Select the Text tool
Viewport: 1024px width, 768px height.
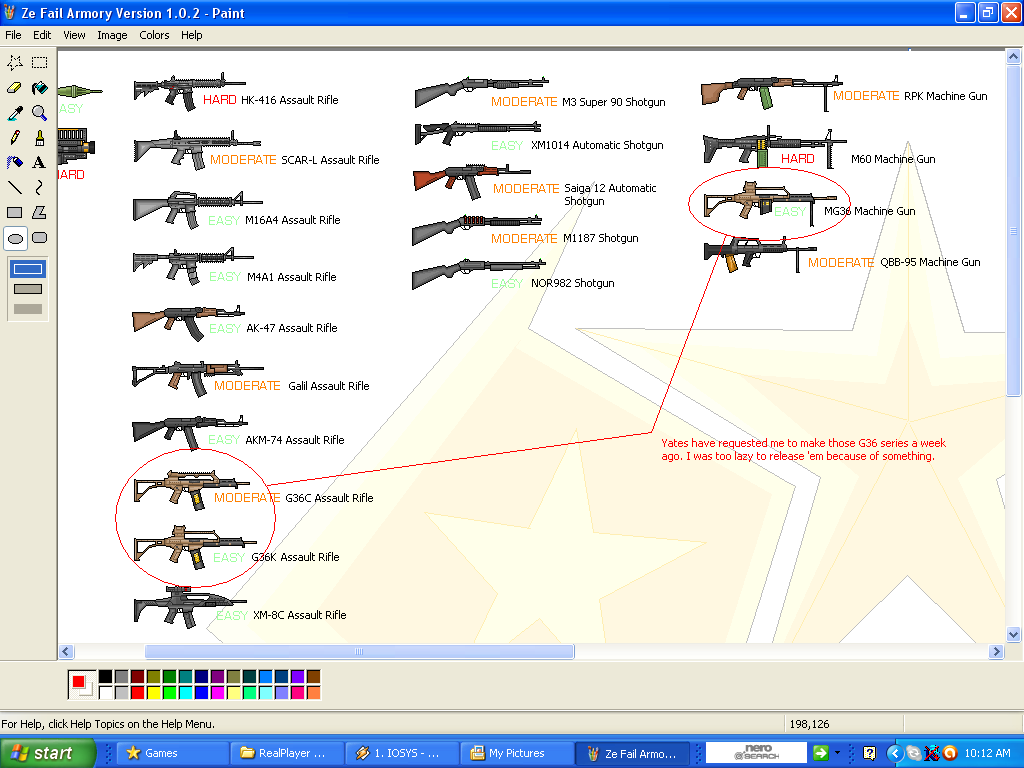pyautogui.click(x=40, y=163)
